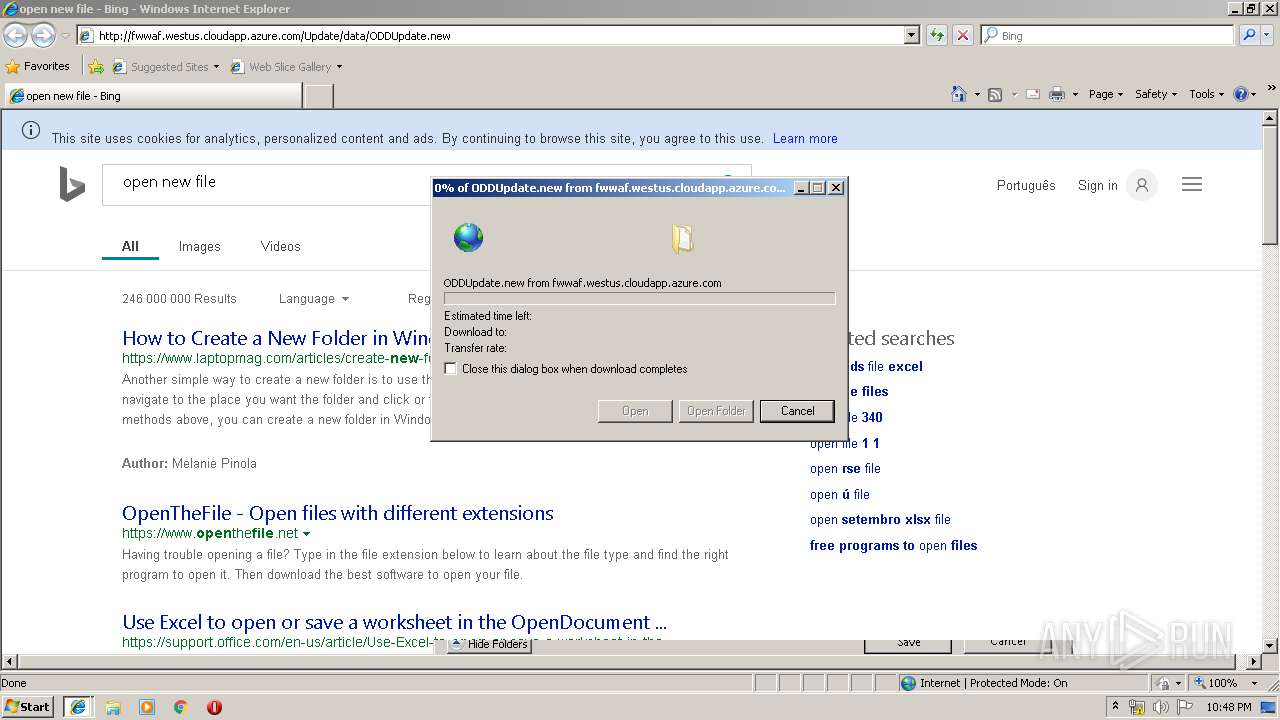The width and height of the screenshot is (1280, 720).
Task: Click the red Stop loading icon
Action: pos(963,36)
